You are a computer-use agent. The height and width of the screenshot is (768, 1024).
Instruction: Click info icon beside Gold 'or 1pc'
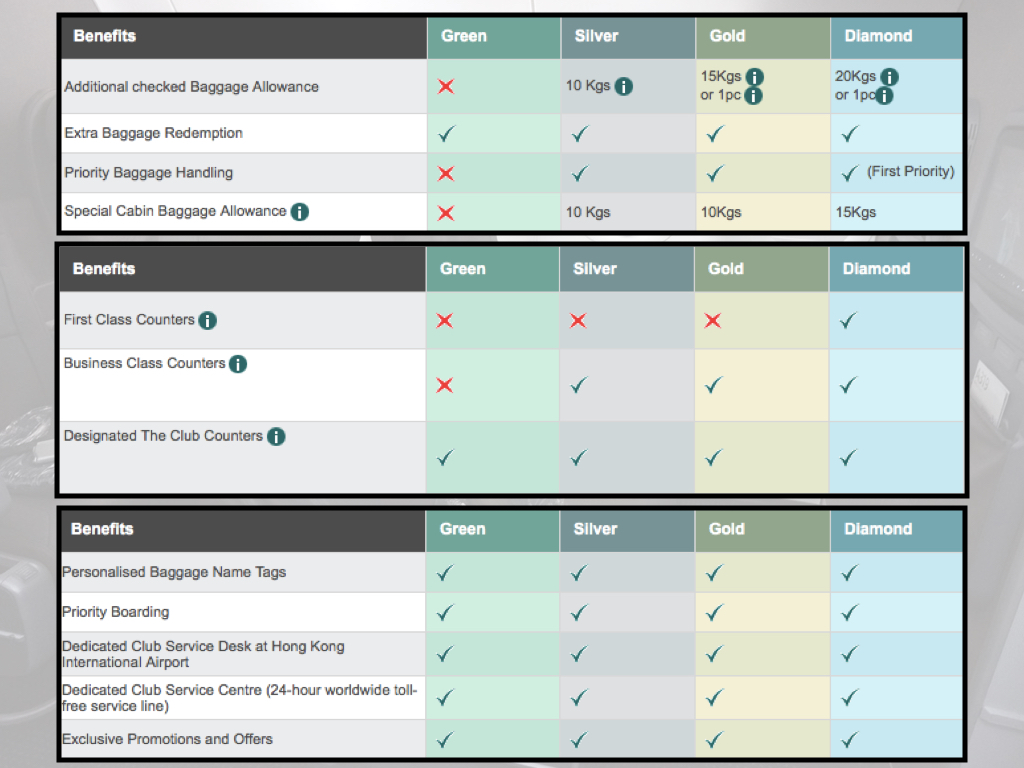click(754, 96)
